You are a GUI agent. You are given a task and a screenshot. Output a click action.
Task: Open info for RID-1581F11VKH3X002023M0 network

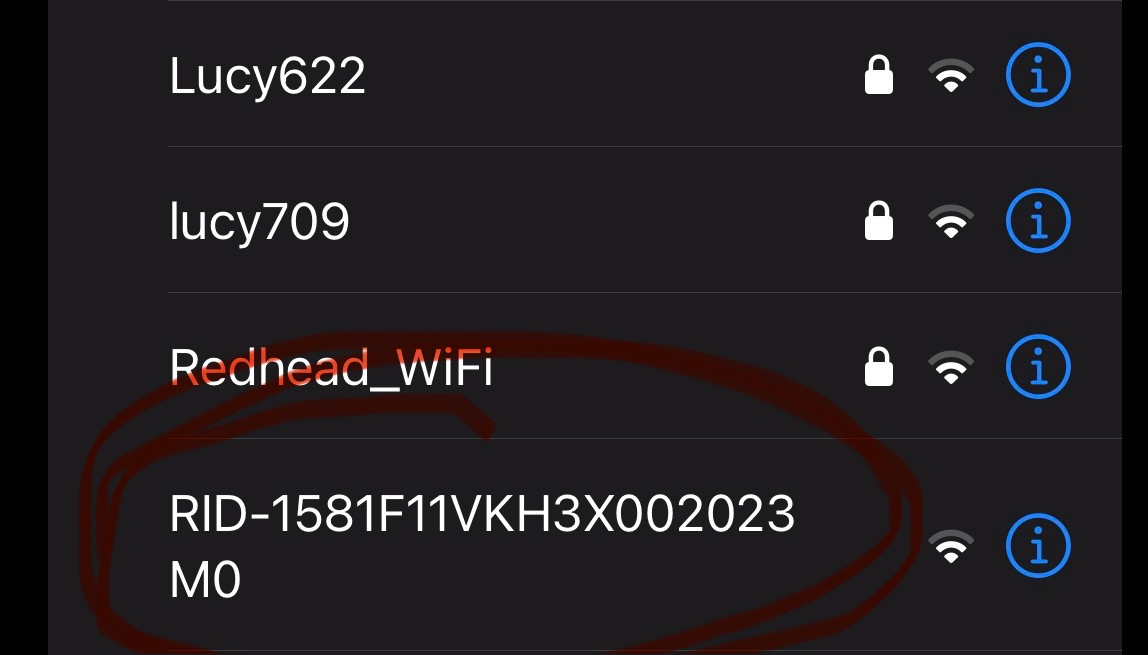(x=1038, y=545)
